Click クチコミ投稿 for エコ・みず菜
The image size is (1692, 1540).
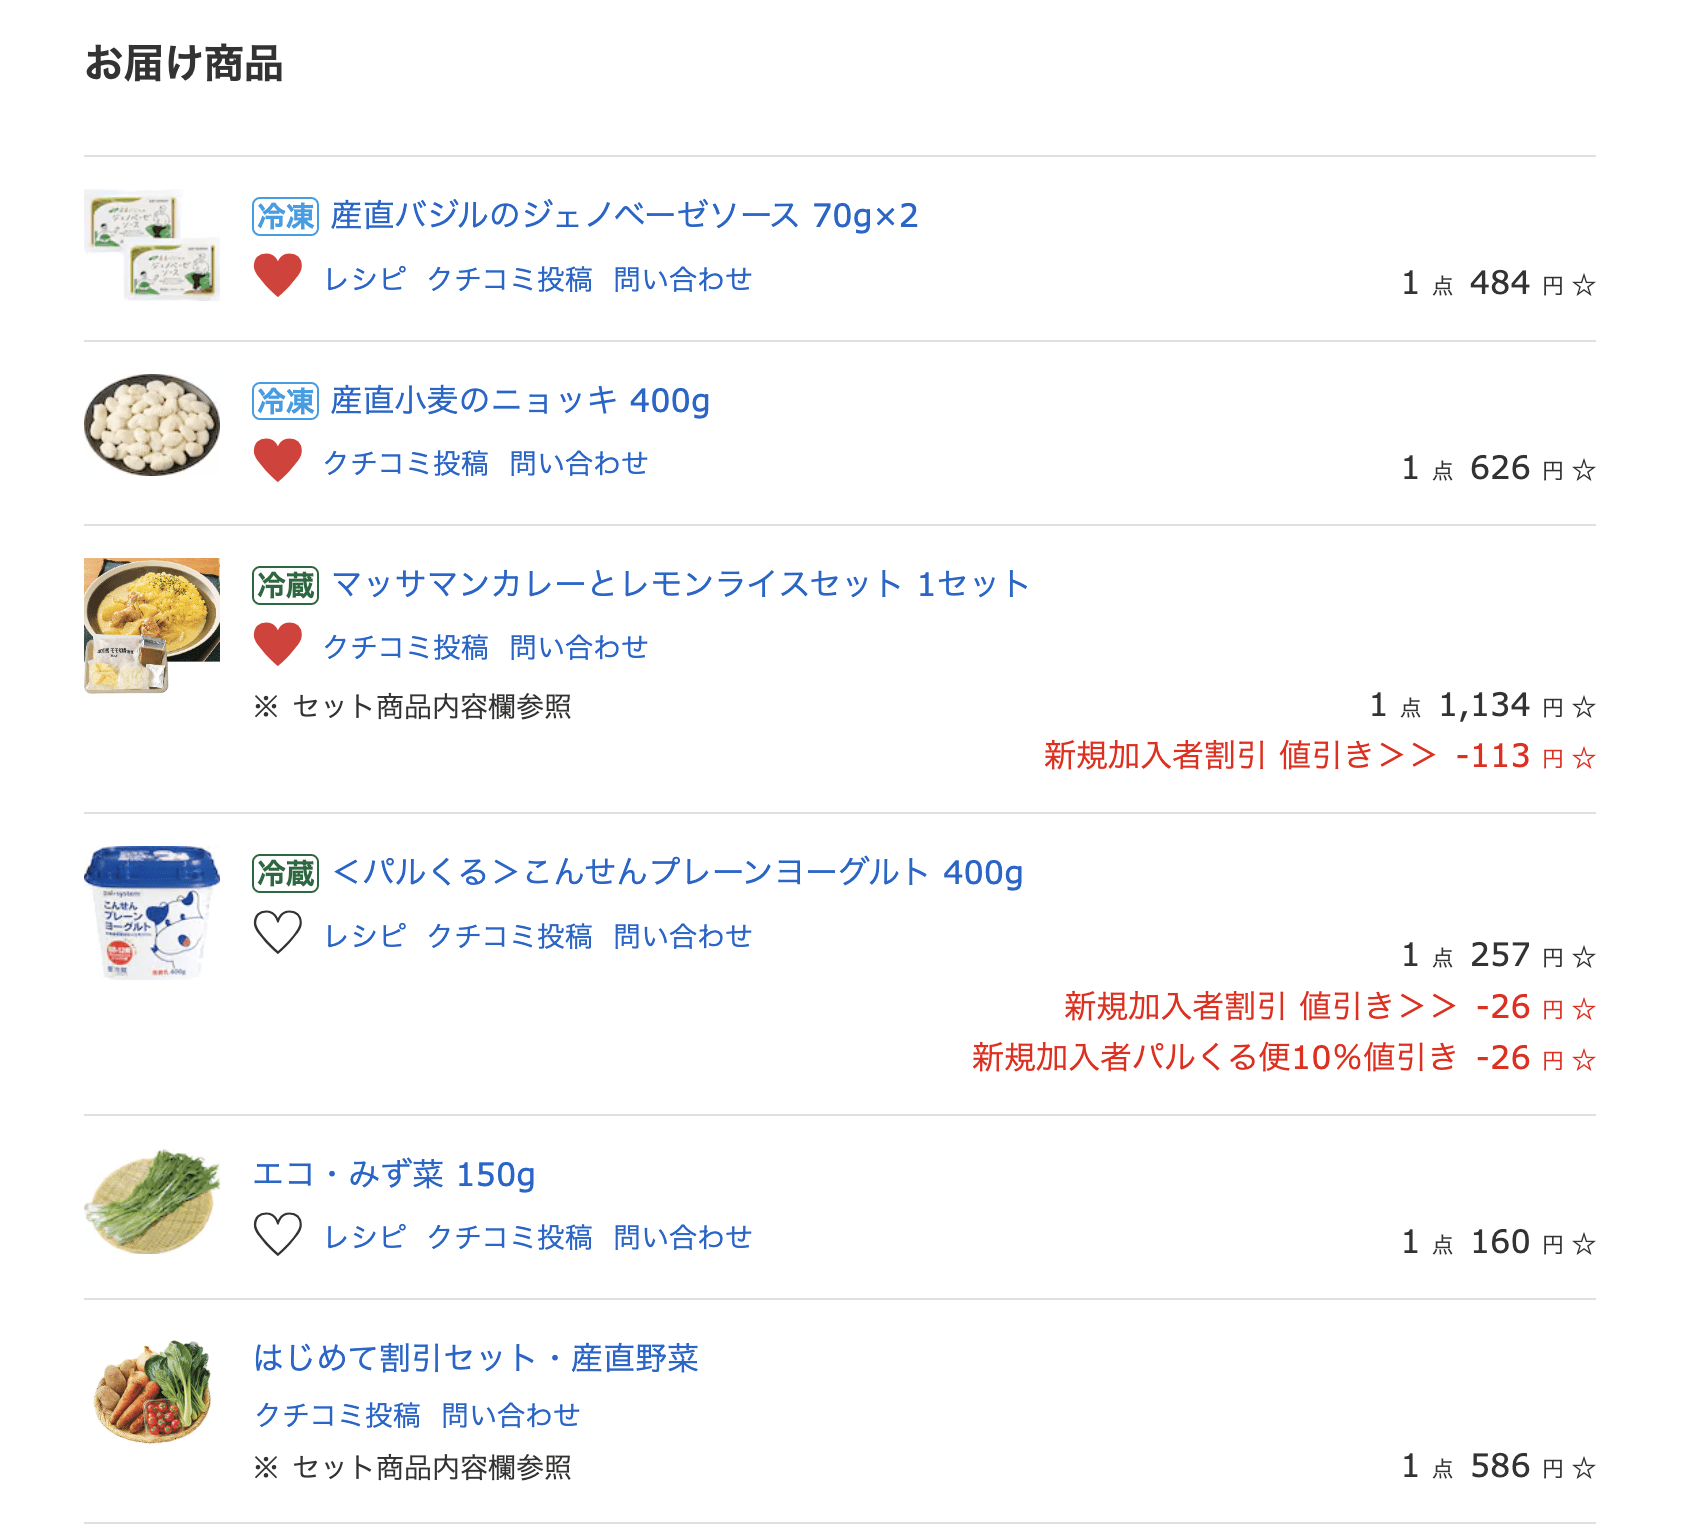509,1237
